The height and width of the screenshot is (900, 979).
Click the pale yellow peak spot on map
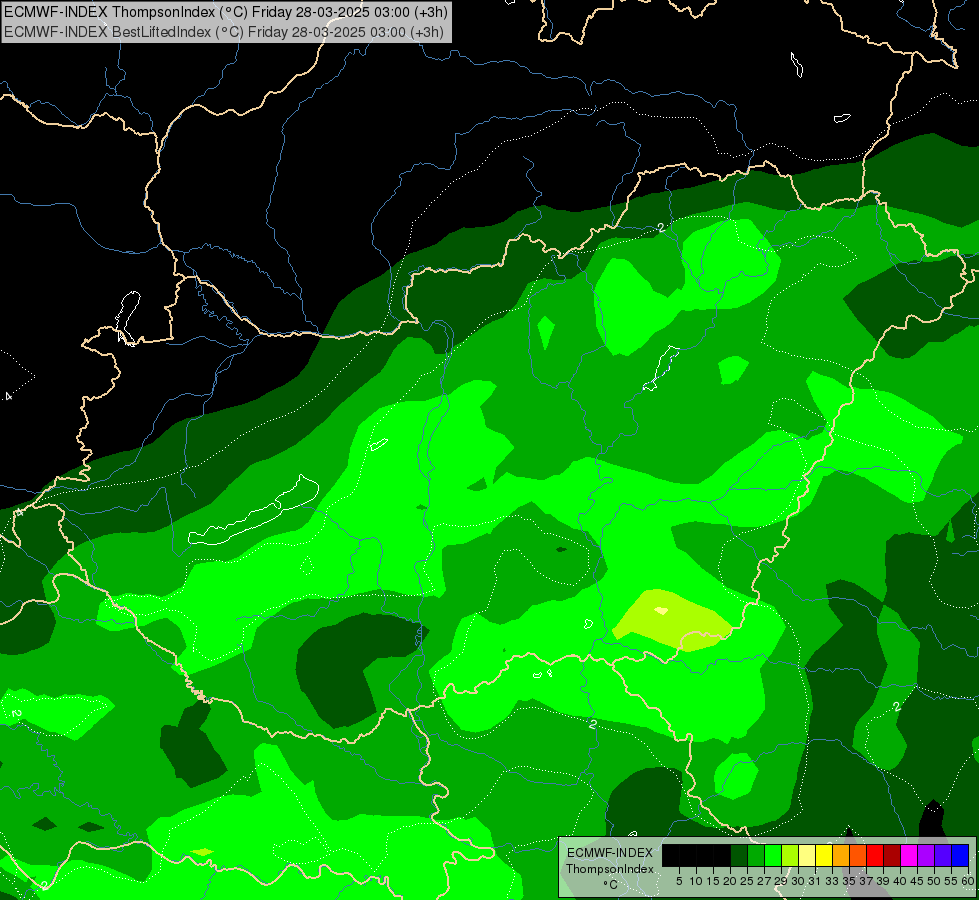coord(661,611)
